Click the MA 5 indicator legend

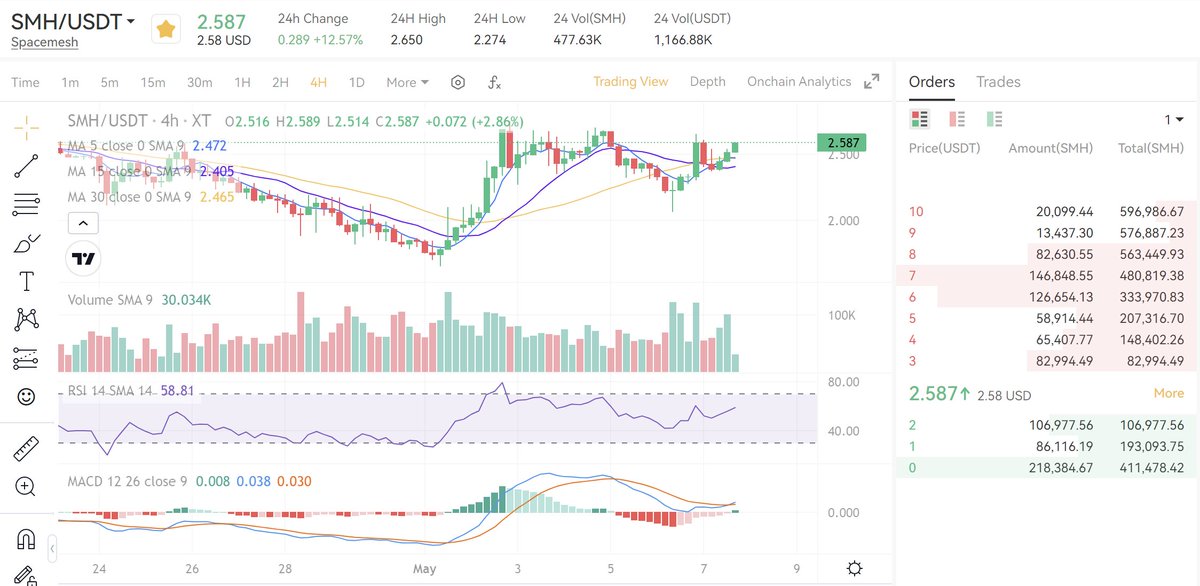(147, 146)
